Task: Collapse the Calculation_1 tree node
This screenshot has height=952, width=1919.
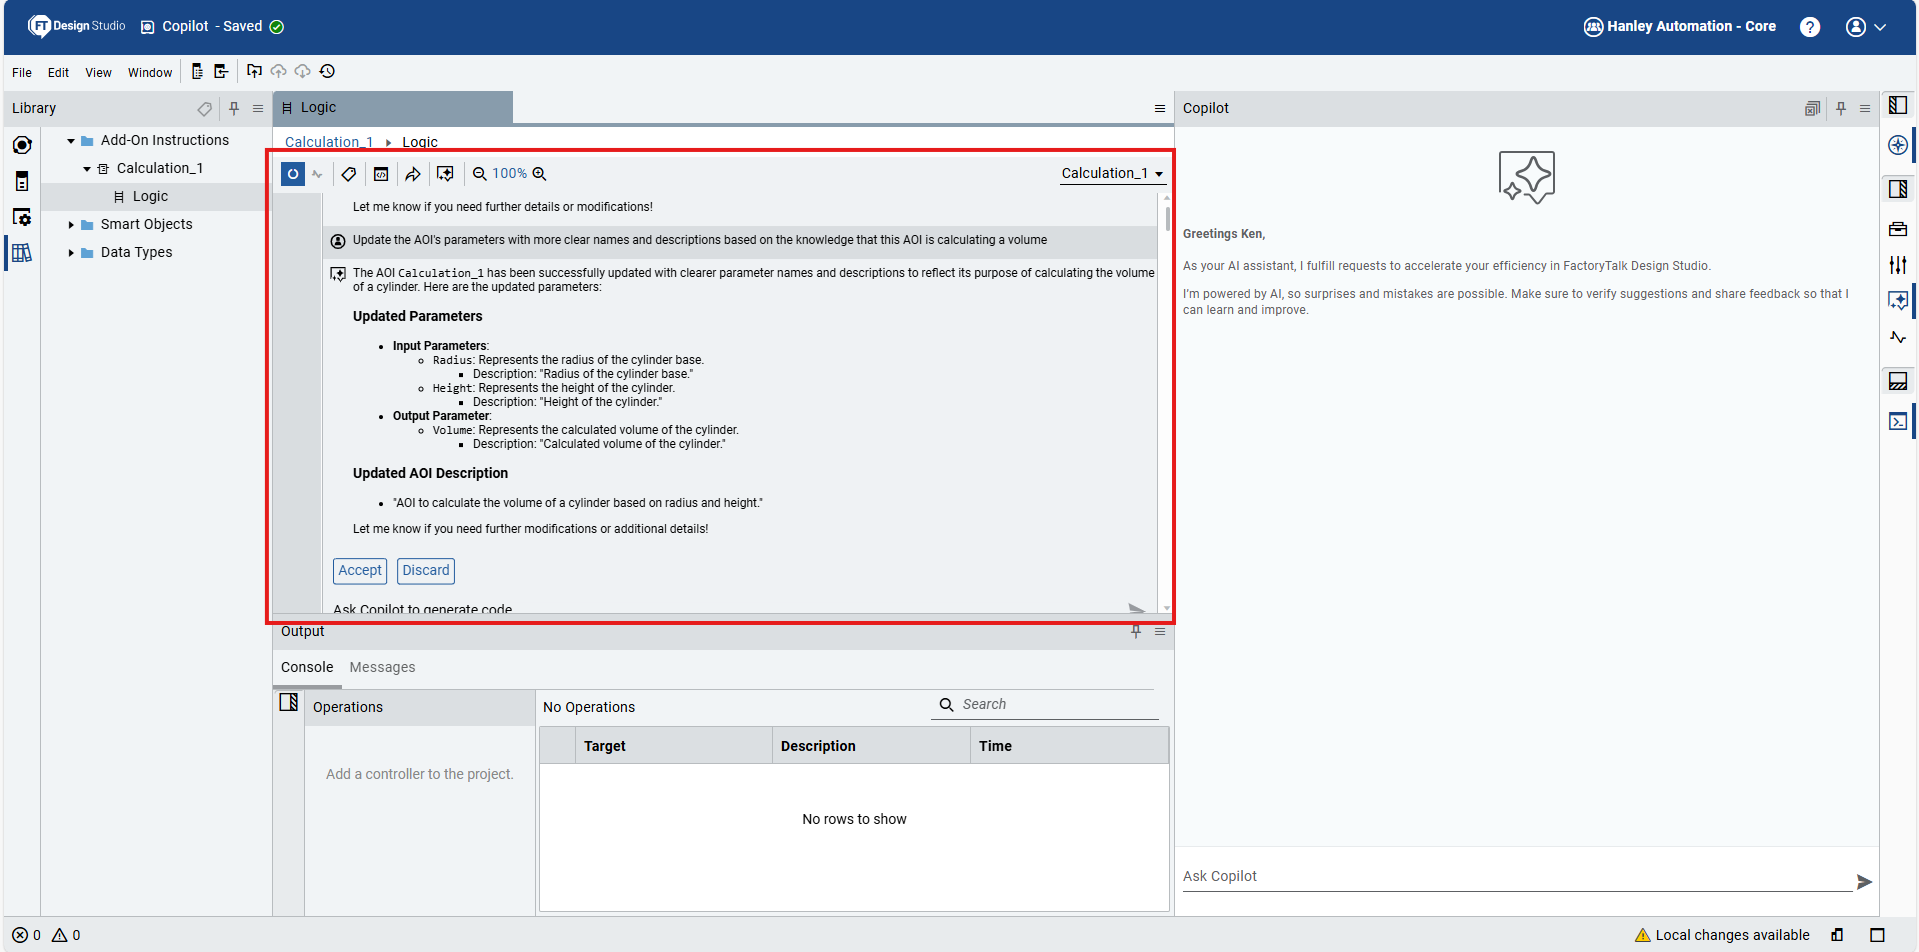Action: 87,169
